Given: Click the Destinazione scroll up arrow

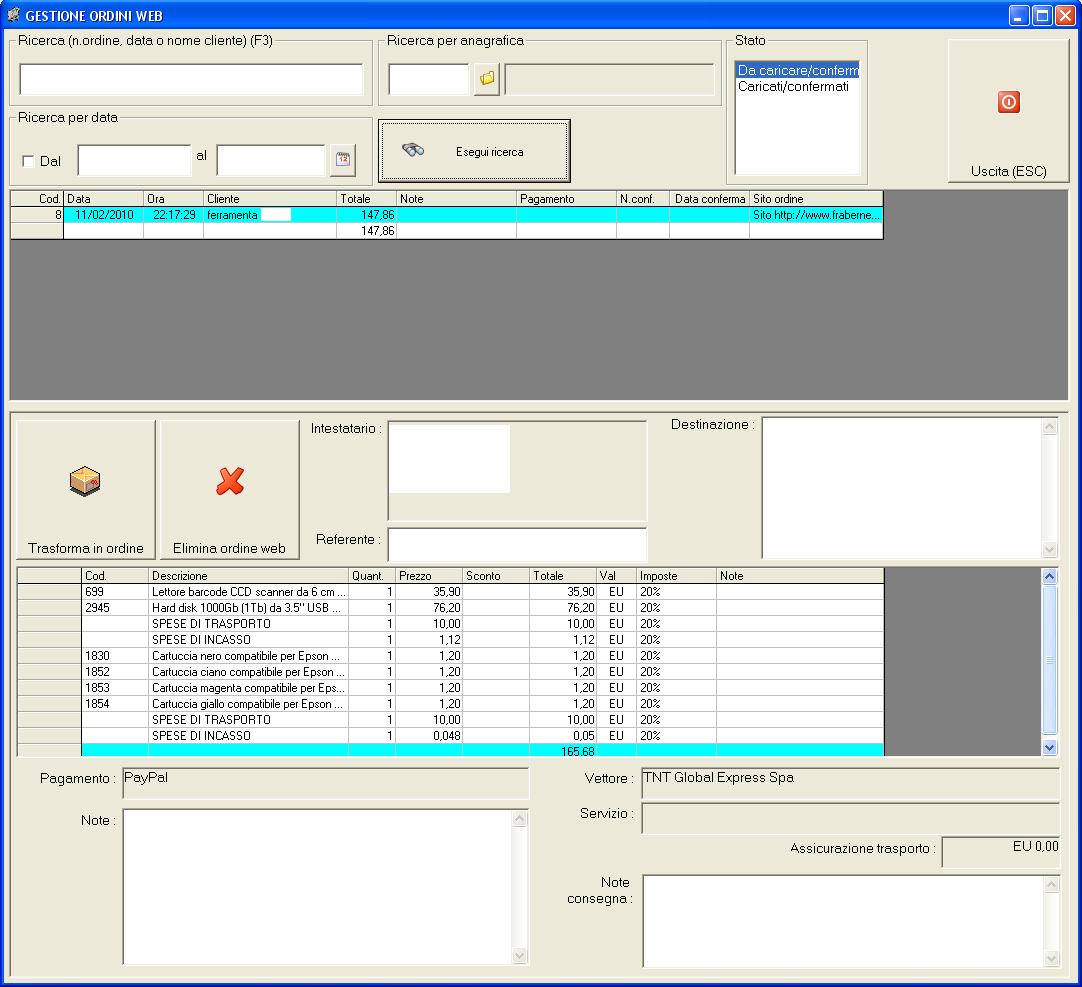Looking at the screenshot, I should (1049, 427).
